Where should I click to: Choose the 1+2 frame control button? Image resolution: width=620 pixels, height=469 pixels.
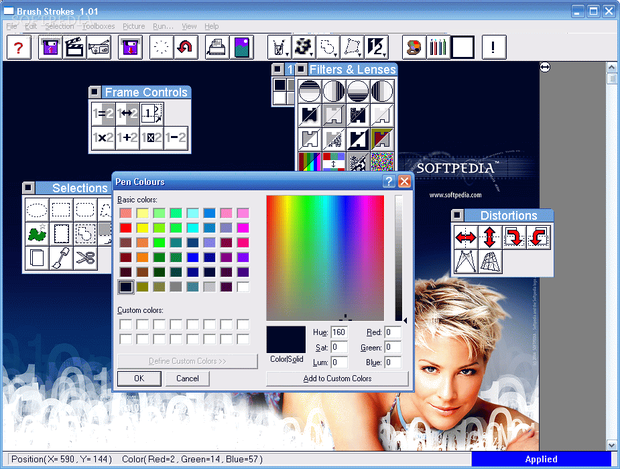click(127, 138)
